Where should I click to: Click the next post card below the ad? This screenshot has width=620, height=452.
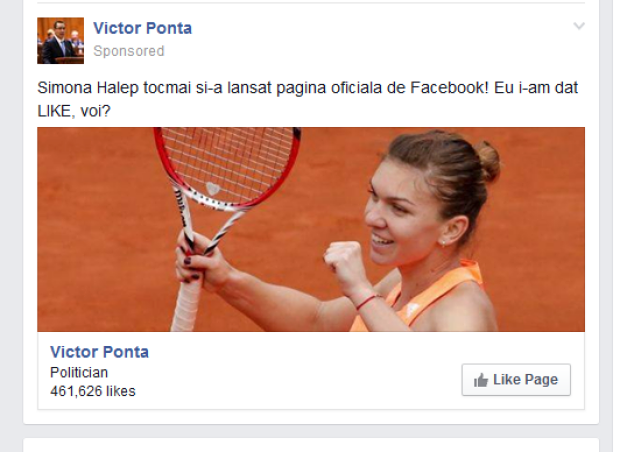click(x=310, y=445)
